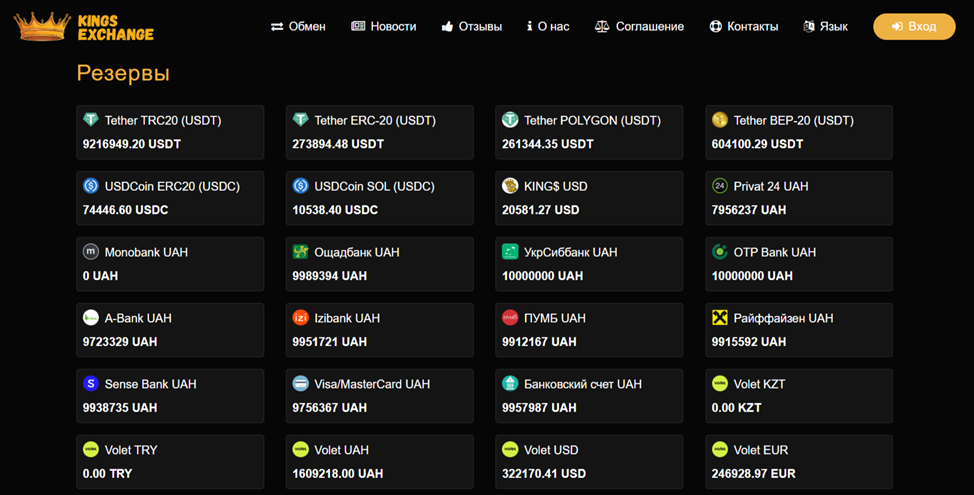Open the Контакты page
The image size is (974, 495).
tap(743, 27)
